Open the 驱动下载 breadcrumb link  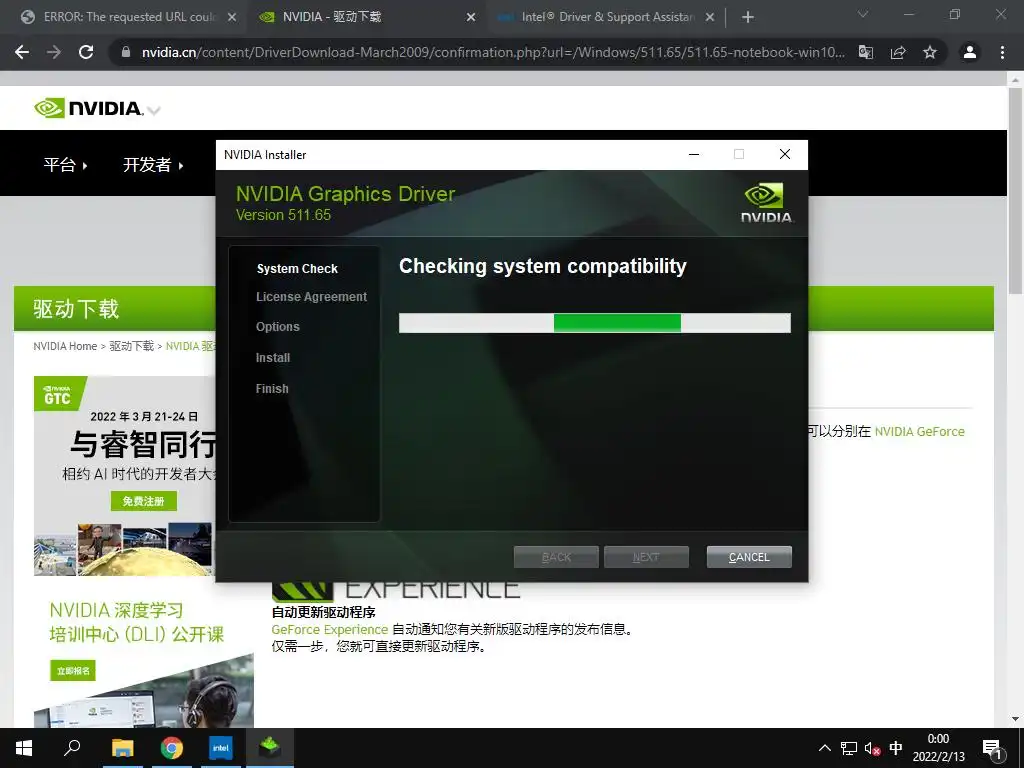tap(131, 346)
